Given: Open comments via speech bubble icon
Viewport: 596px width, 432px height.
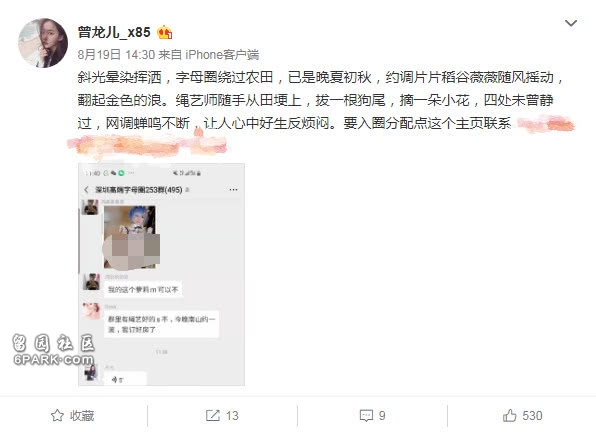Looking at the screenshot, I should pos(366,416).
